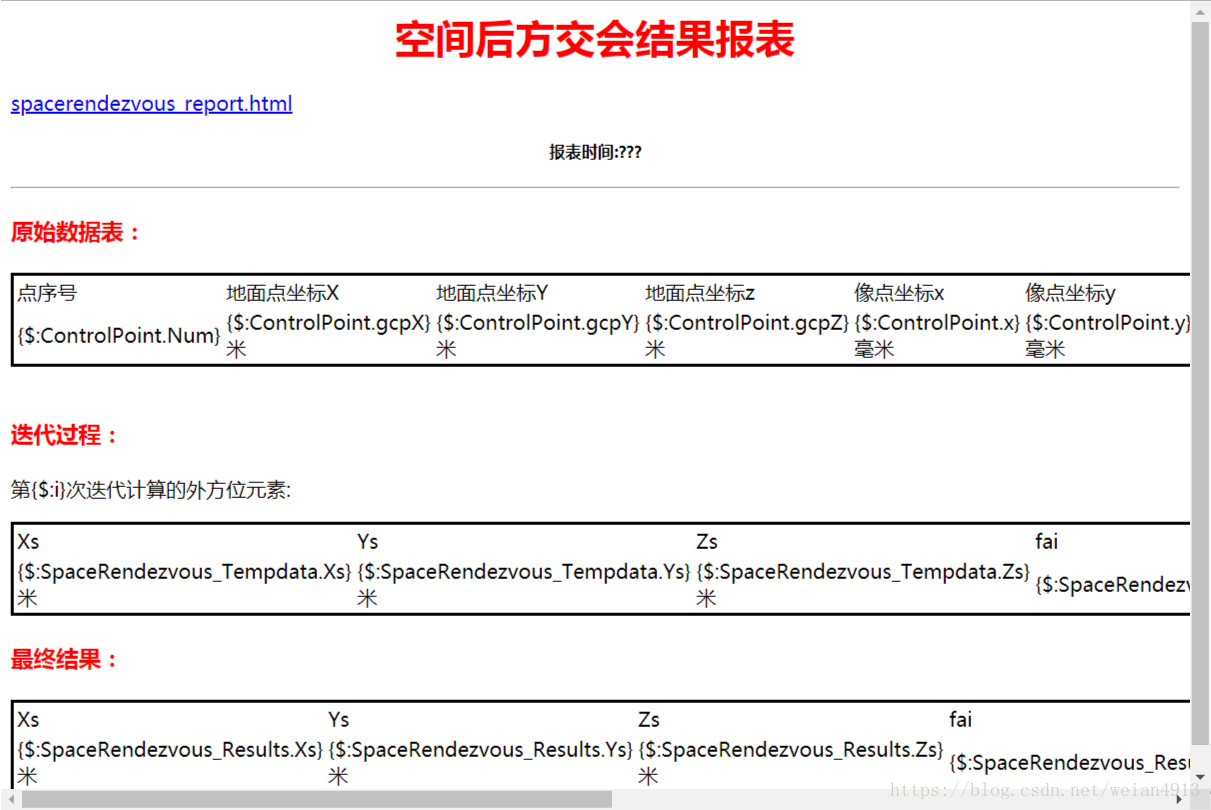1211x810 pixels.
Task: Click the {$:ControlPoint.Num} cell
Action: pyautogui.click(x=119, y=336)
